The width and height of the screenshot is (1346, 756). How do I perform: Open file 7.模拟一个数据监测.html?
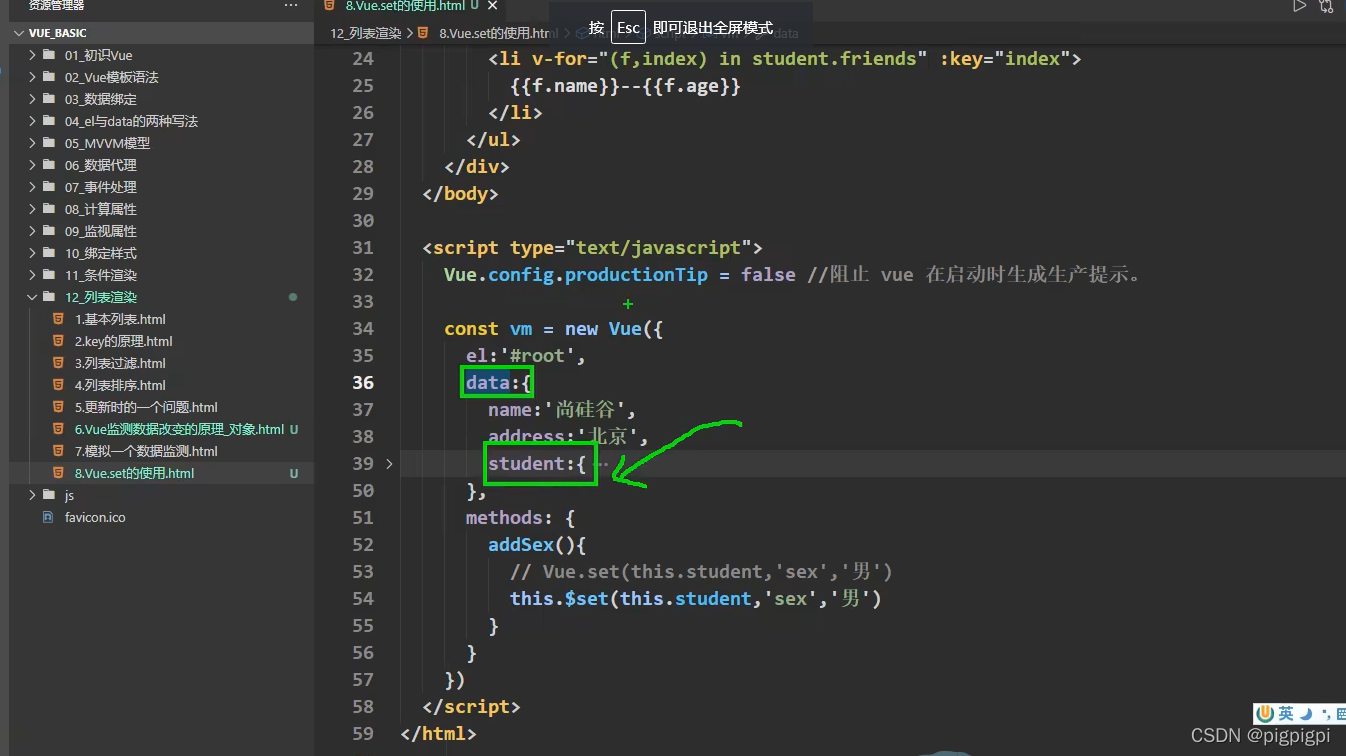click(146, 451)
